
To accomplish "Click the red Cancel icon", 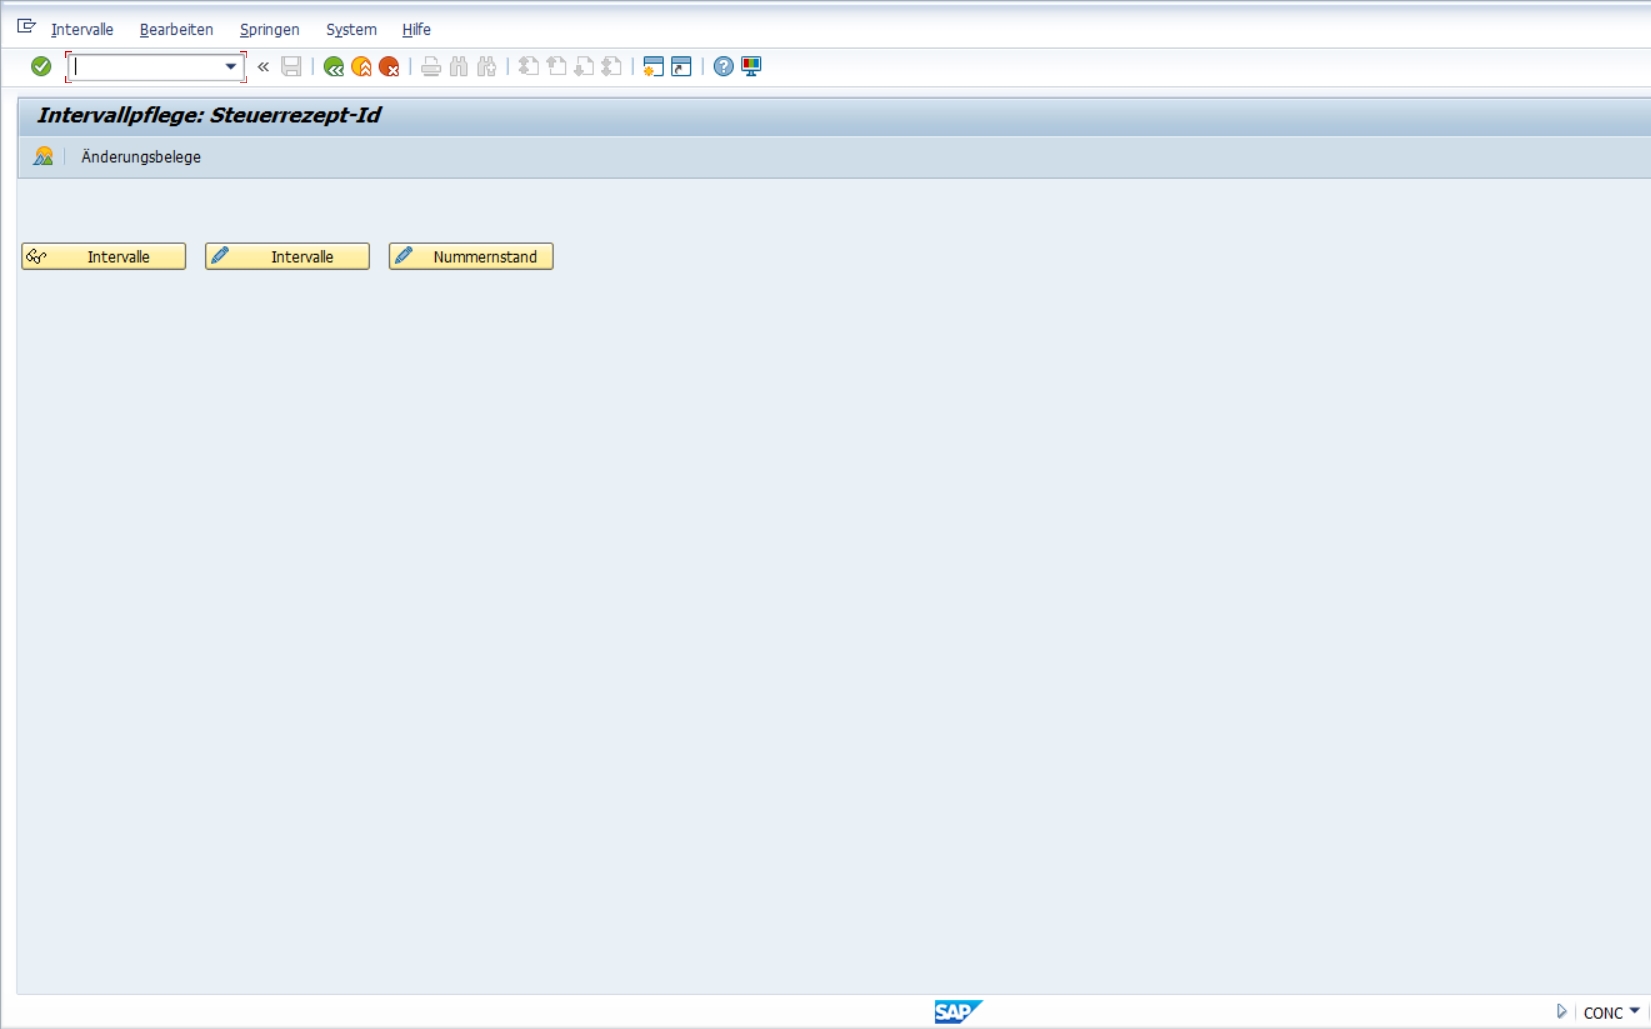I will 389,67.
